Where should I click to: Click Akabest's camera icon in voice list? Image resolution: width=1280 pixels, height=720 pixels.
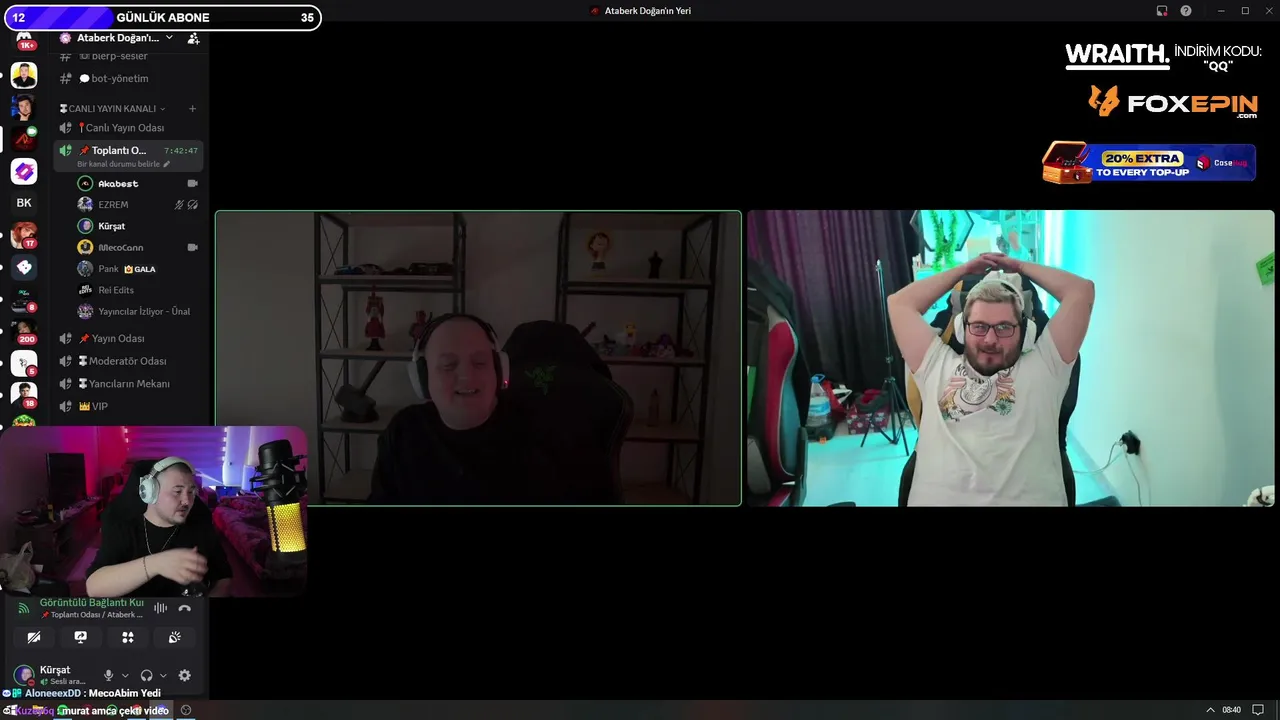192,184
